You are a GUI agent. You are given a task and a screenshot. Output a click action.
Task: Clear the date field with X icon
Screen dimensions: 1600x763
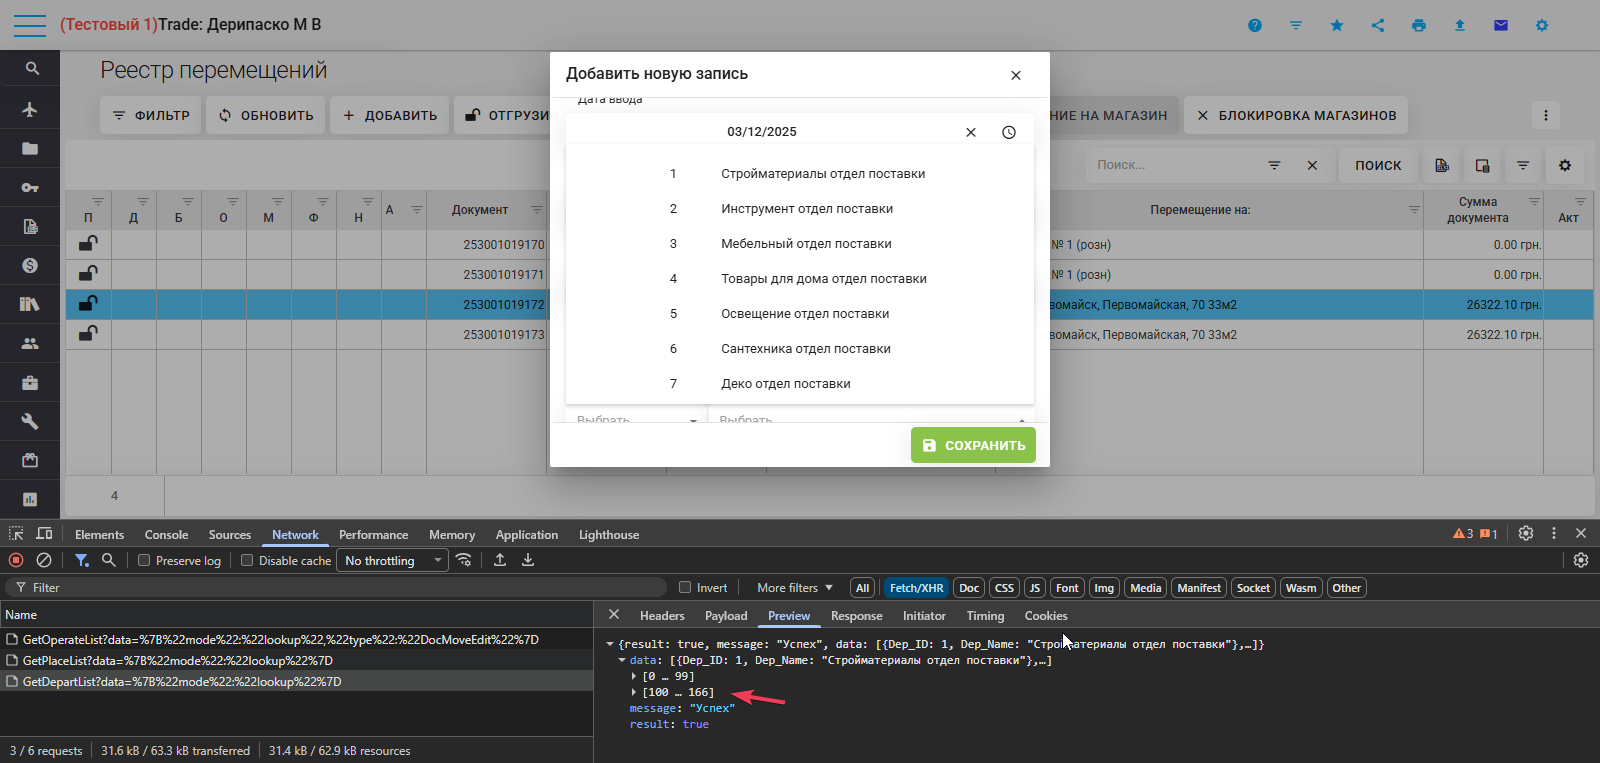[971, 132]
